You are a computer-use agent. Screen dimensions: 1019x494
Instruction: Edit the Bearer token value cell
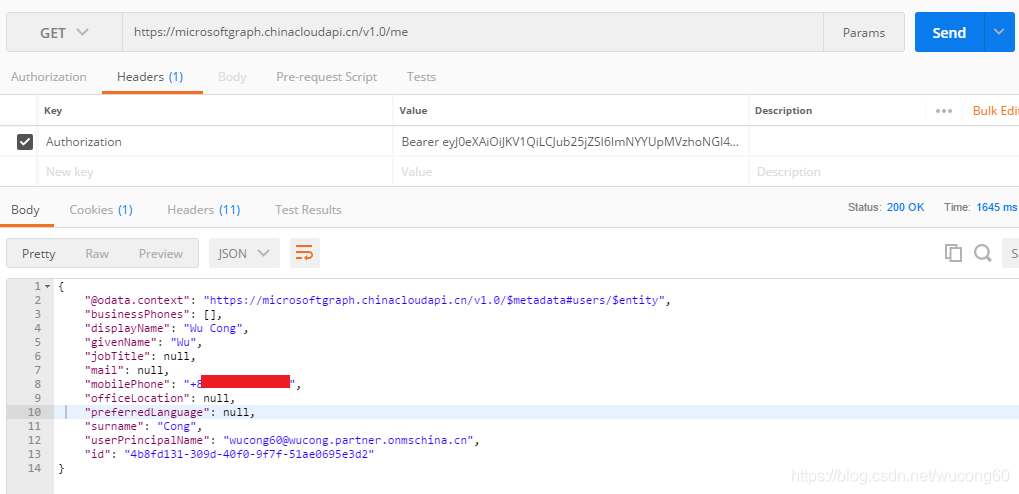tap(571, 142)
